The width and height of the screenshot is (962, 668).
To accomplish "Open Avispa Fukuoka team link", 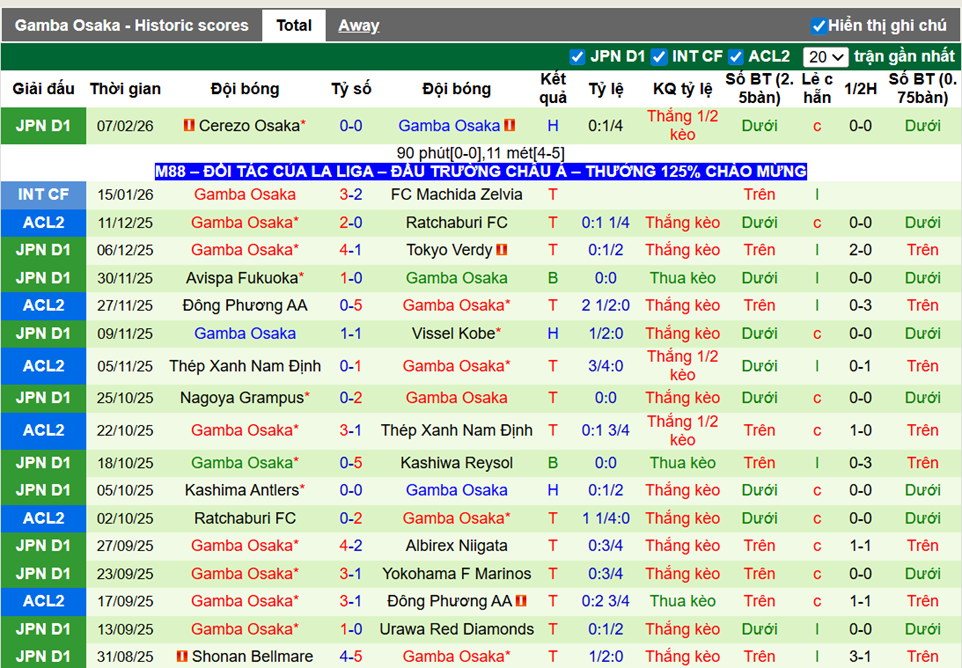I will (242, 278).
